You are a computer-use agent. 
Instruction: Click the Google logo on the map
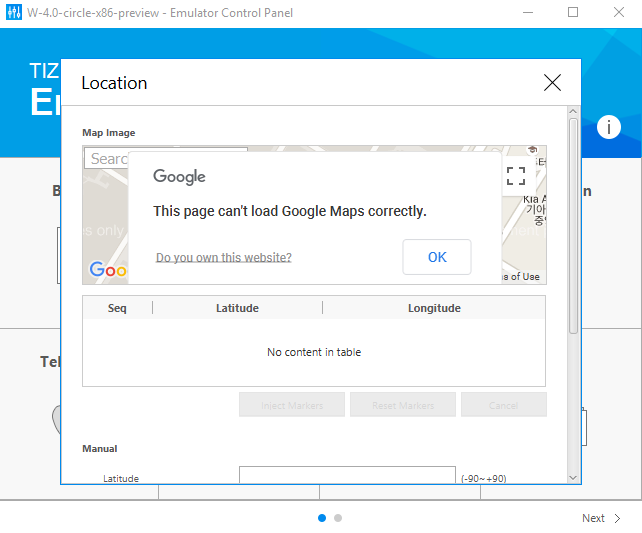pyautogui.click(x=106, y=270)
